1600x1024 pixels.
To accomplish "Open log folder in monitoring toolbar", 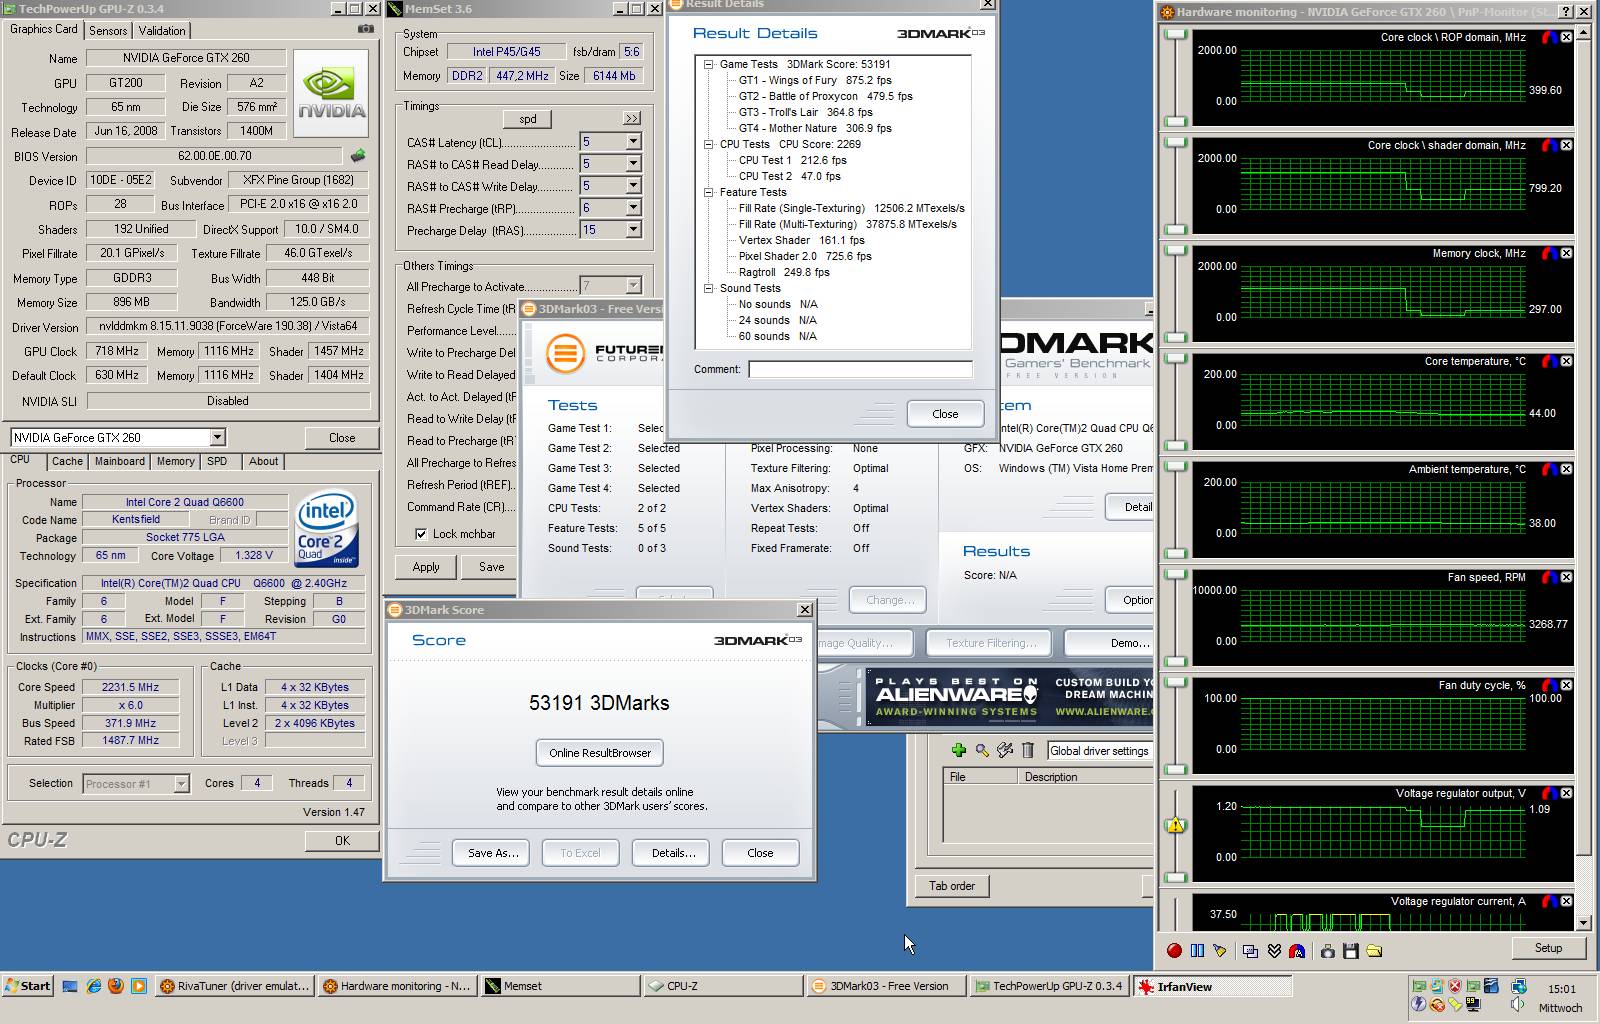I will [x=1374, y=951].
